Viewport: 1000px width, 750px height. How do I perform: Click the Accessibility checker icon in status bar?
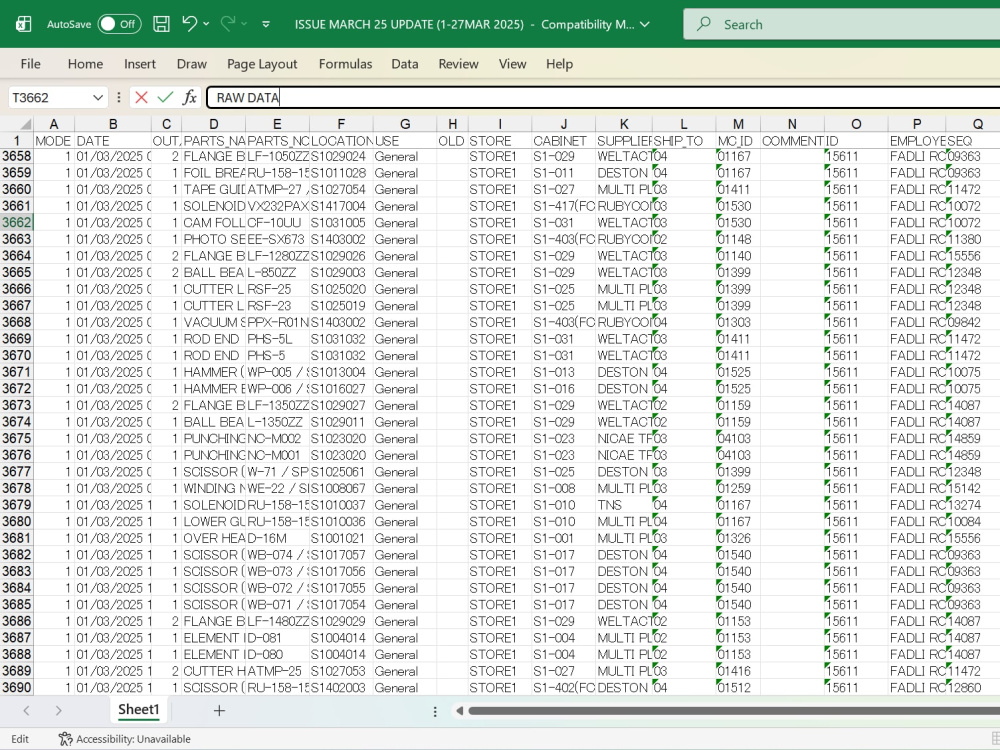[x=65, y=739]
